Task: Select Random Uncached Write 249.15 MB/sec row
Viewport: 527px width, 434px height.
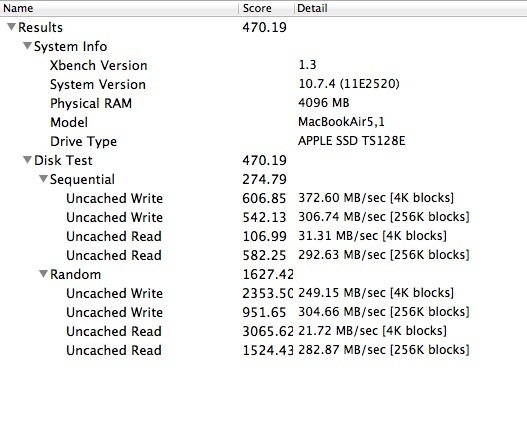Action: click(264, 293)
